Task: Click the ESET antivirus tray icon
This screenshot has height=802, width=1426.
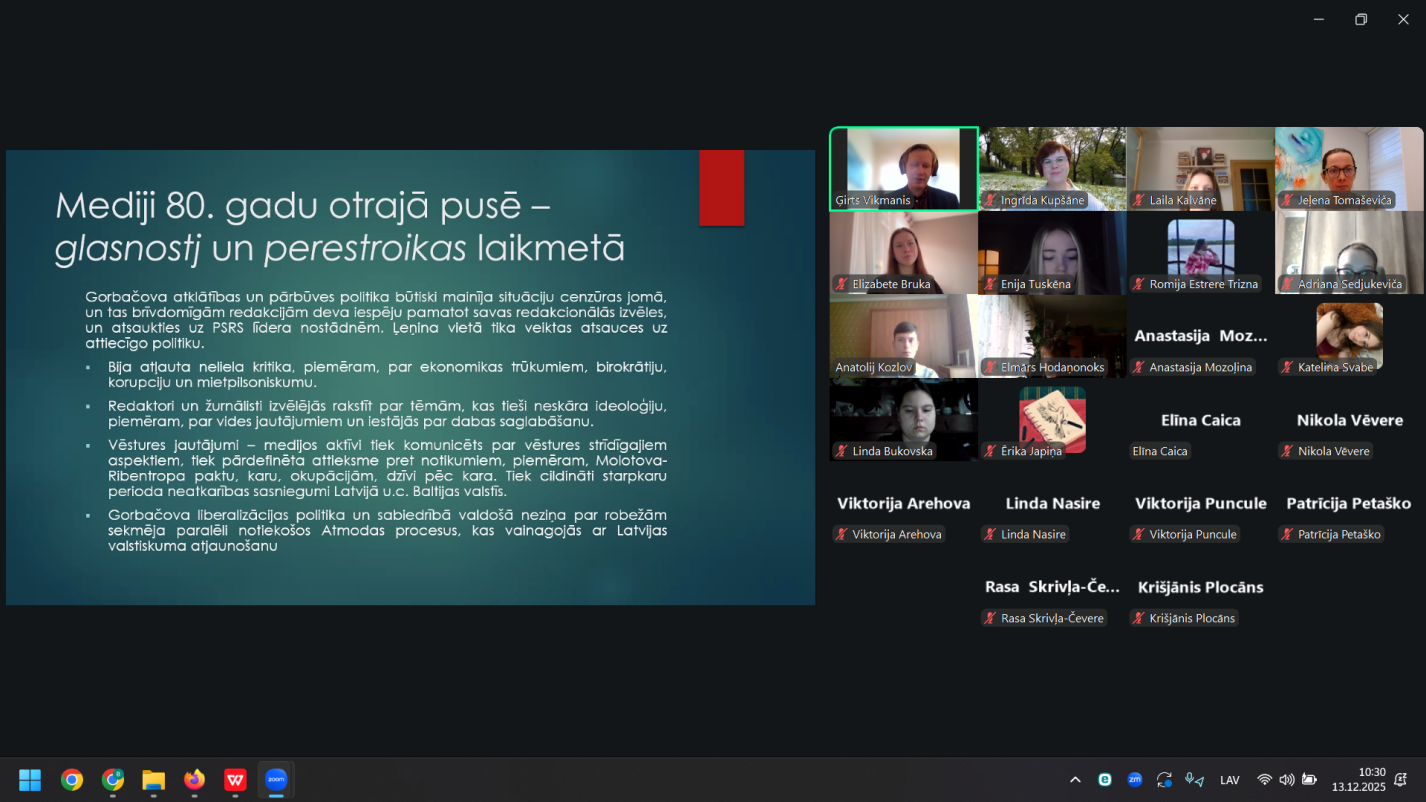Action: pos(1105,780)
